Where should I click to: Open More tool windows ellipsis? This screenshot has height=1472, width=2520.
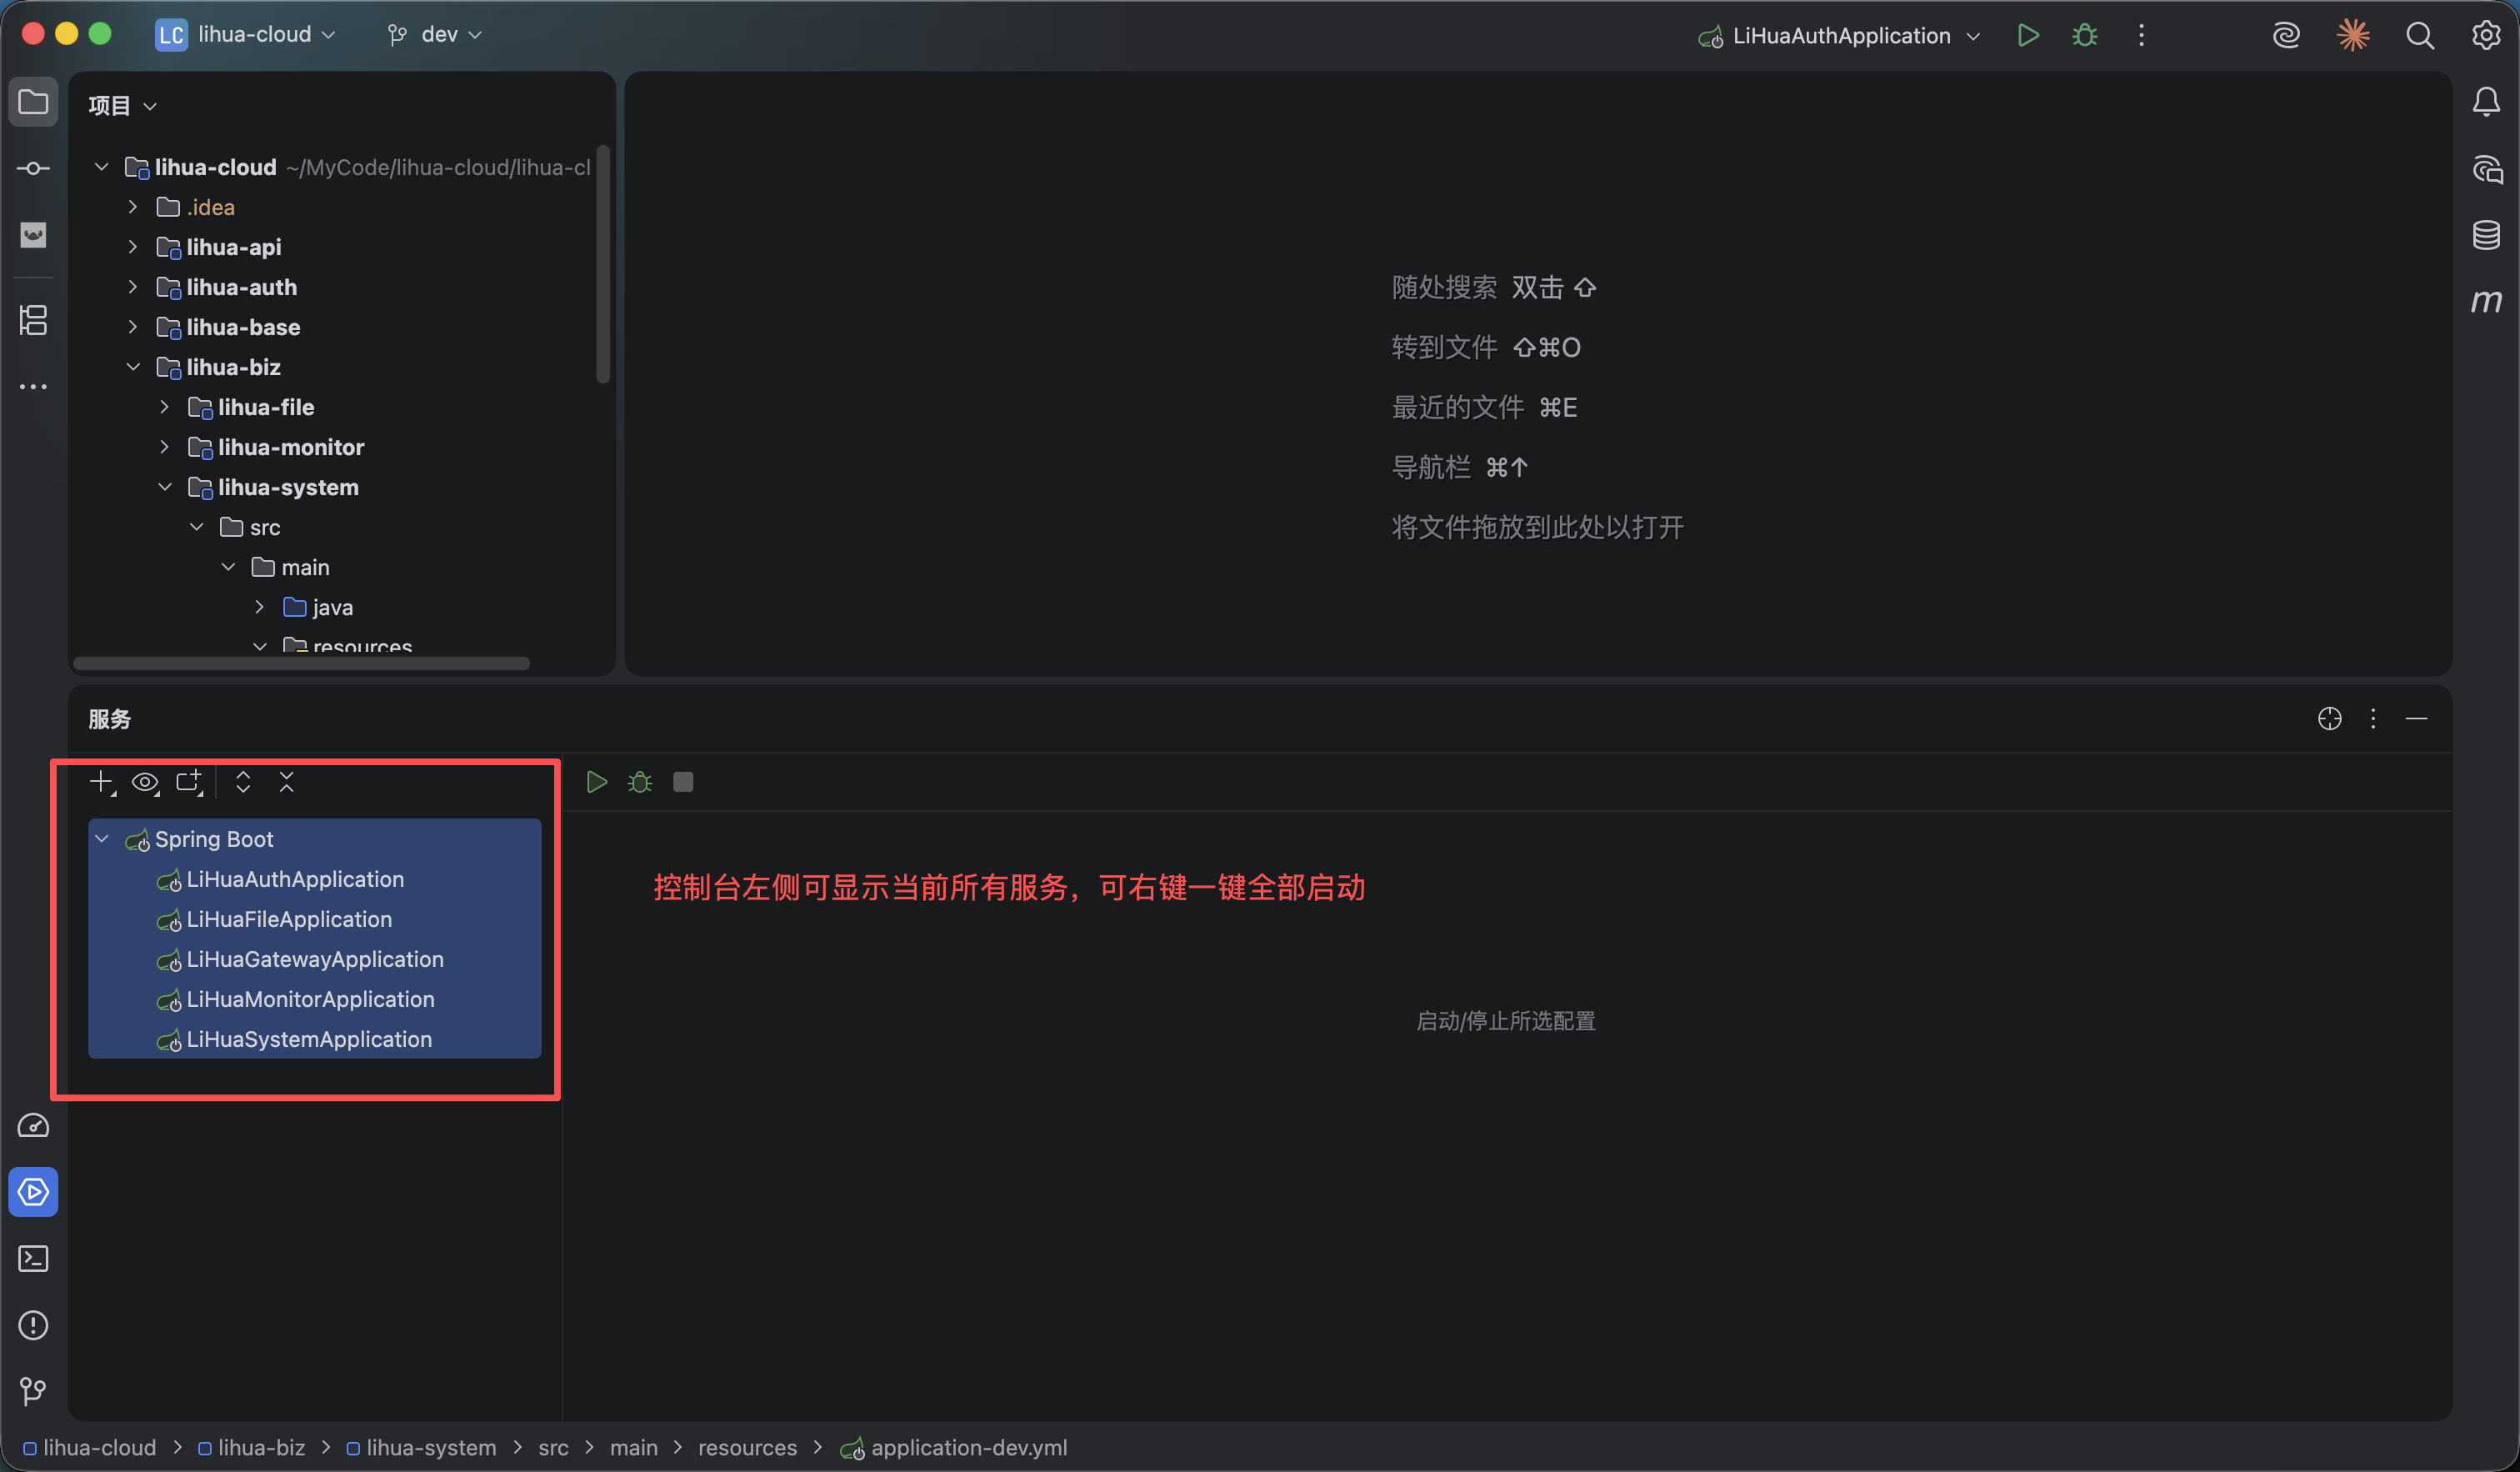(33, 387)
